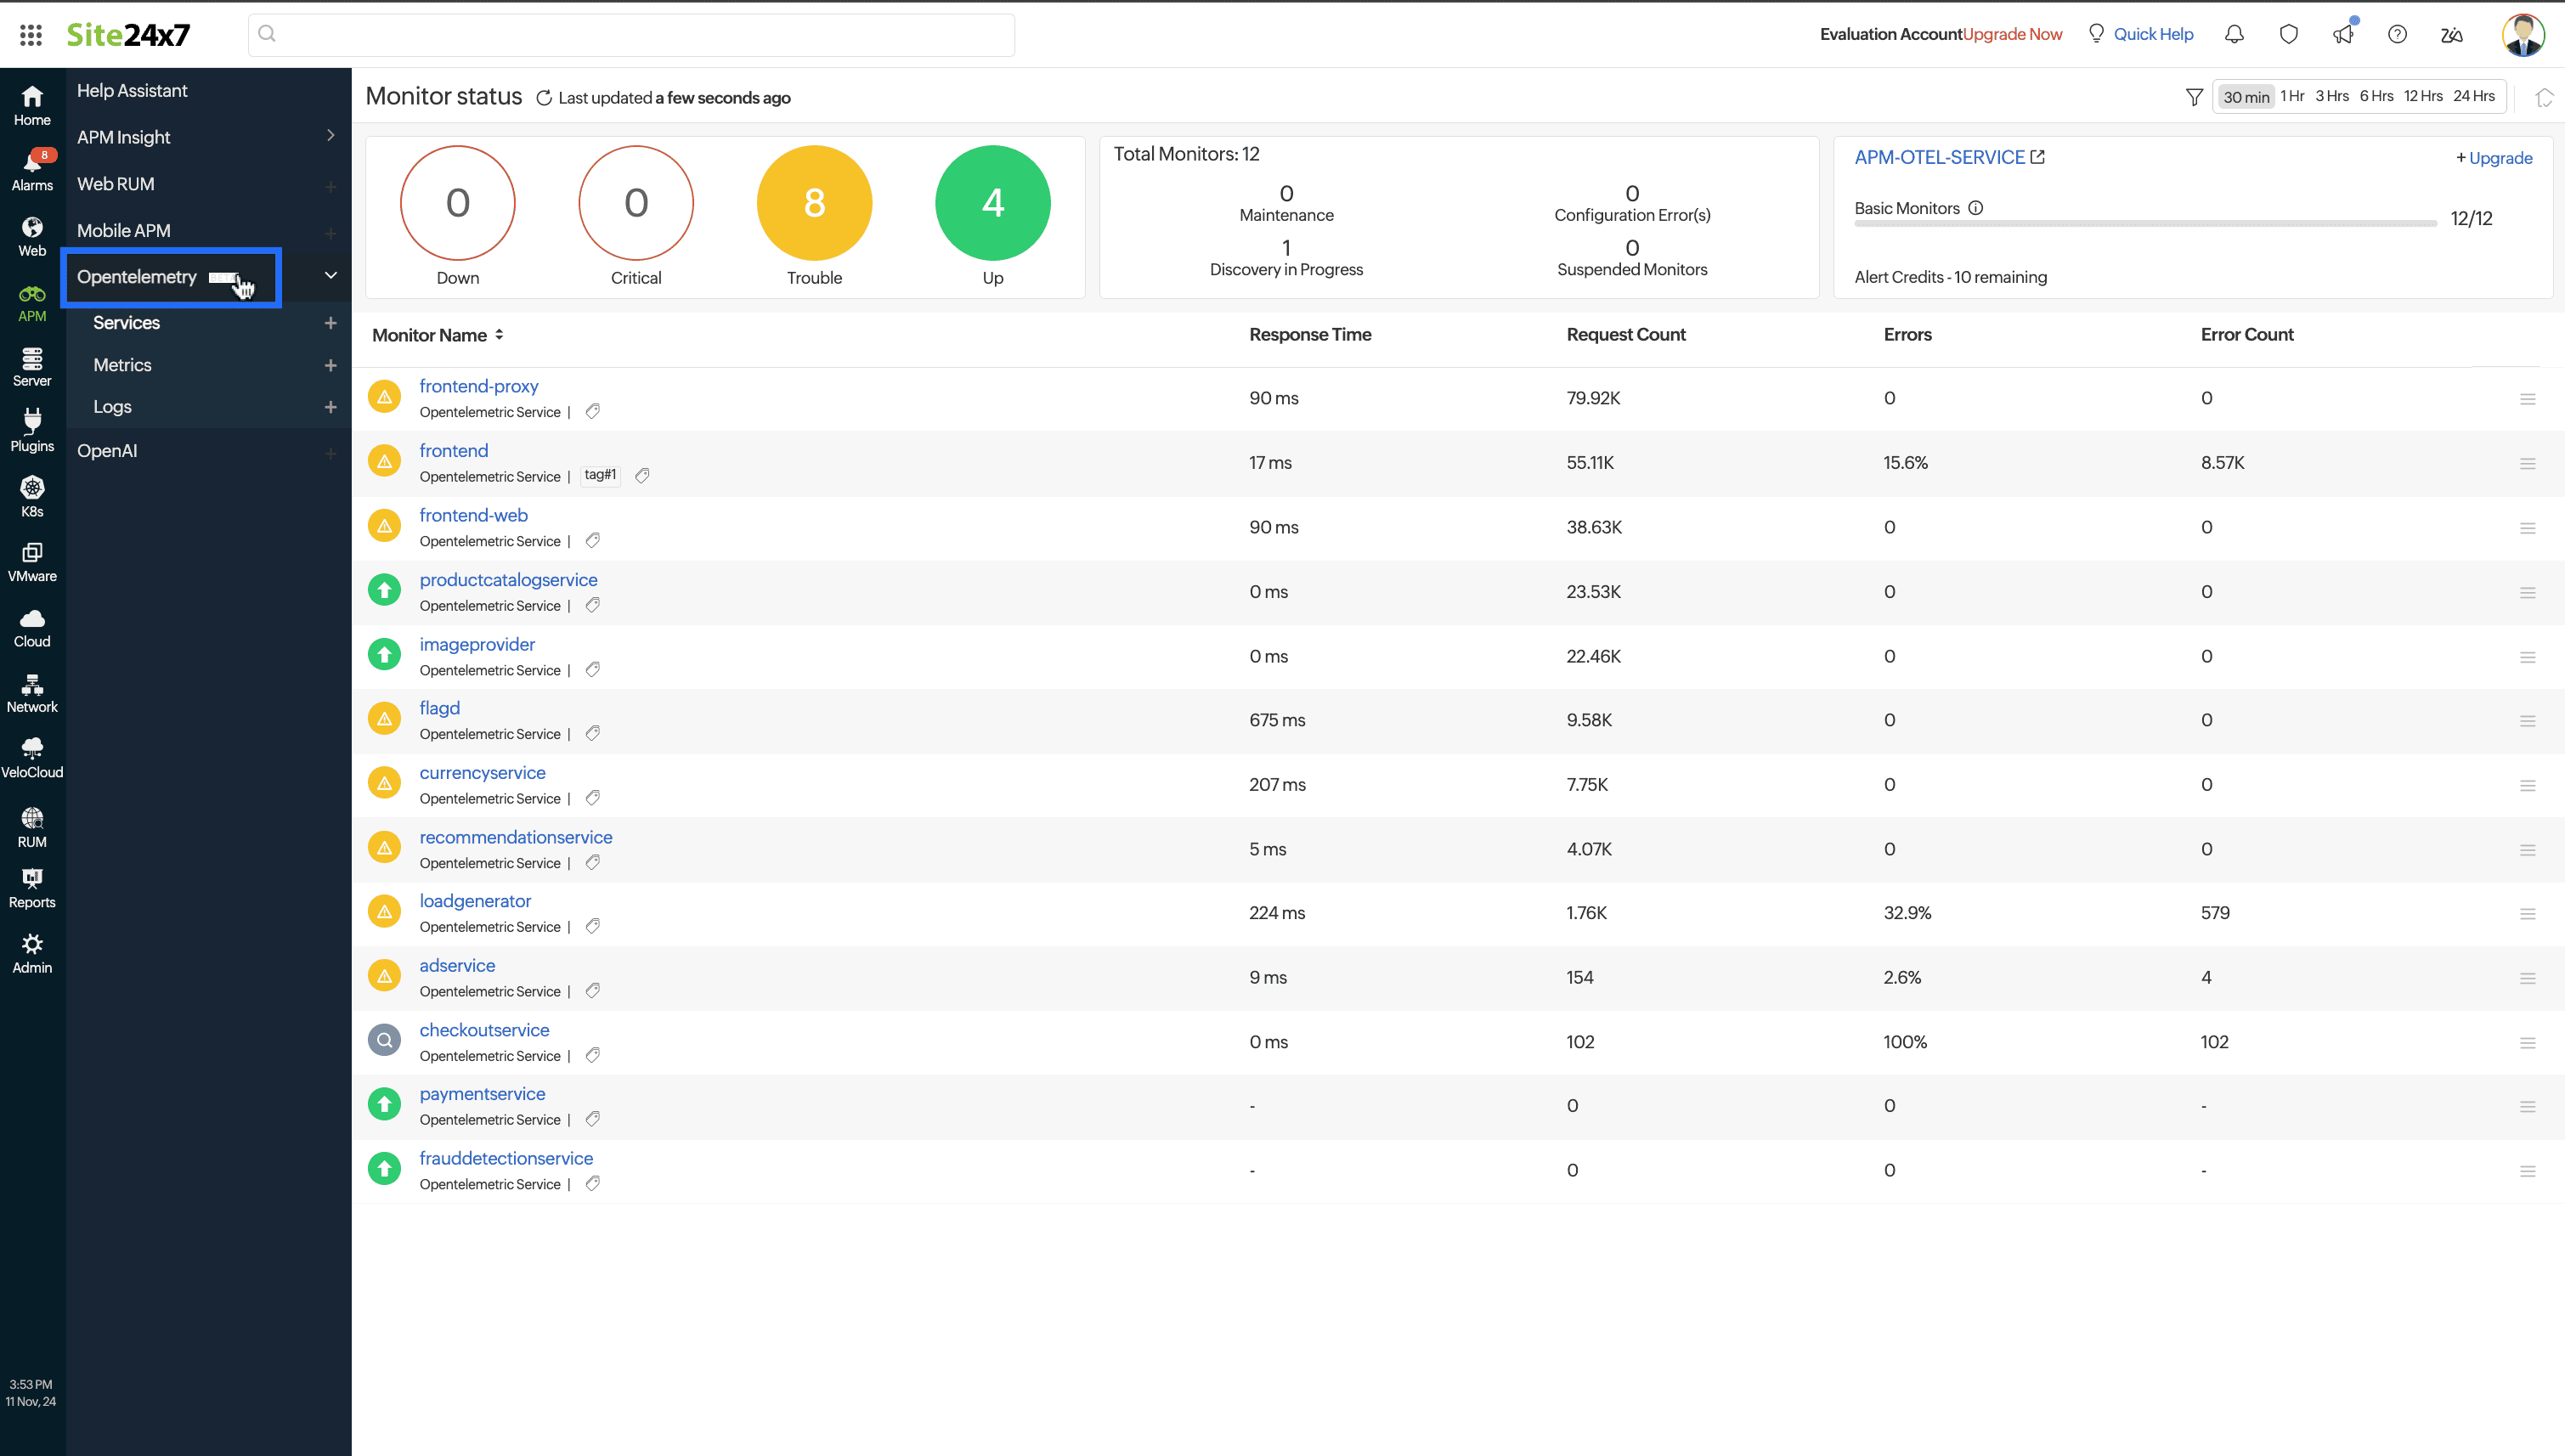Open the filter options for monitor status
The width and height of the screenshot is (2565, 1456).
(2194, 96)
